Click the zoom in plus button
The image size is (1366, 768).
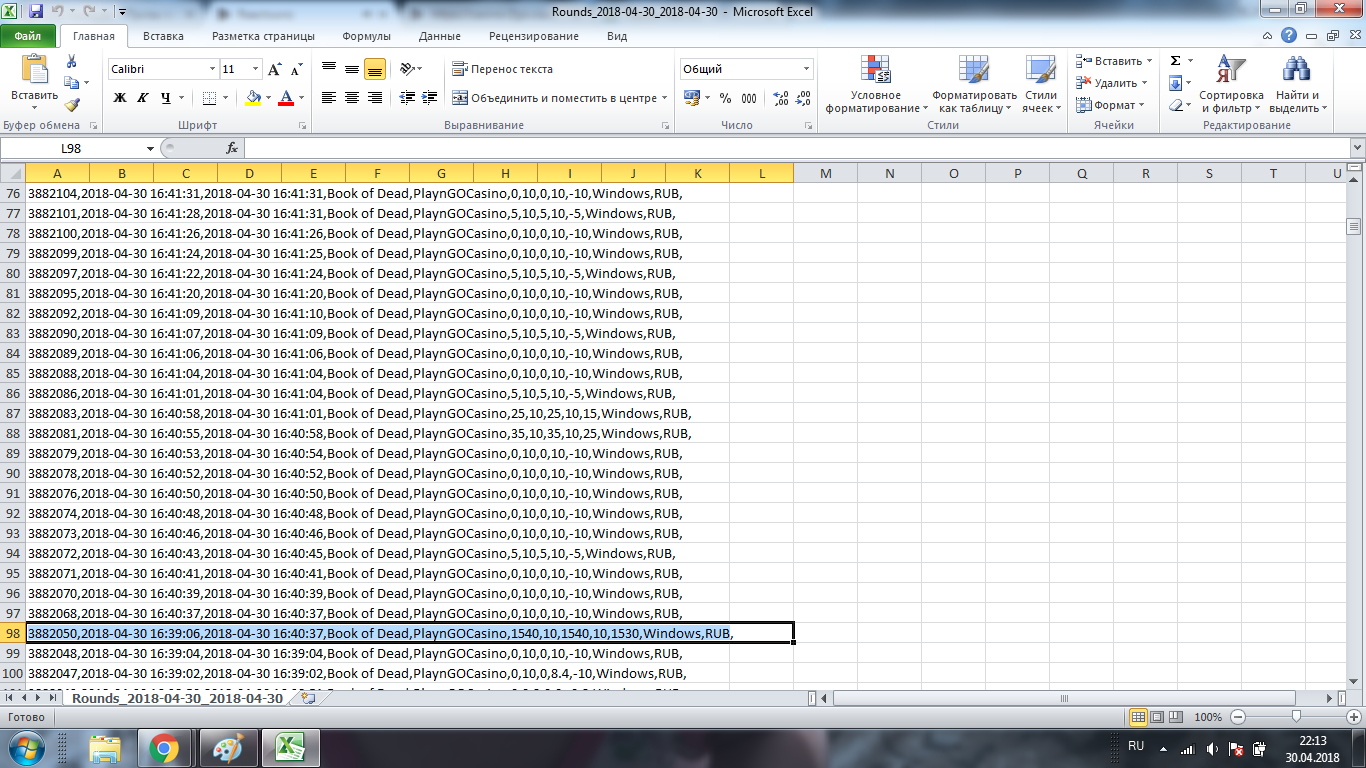(1352, 717)
